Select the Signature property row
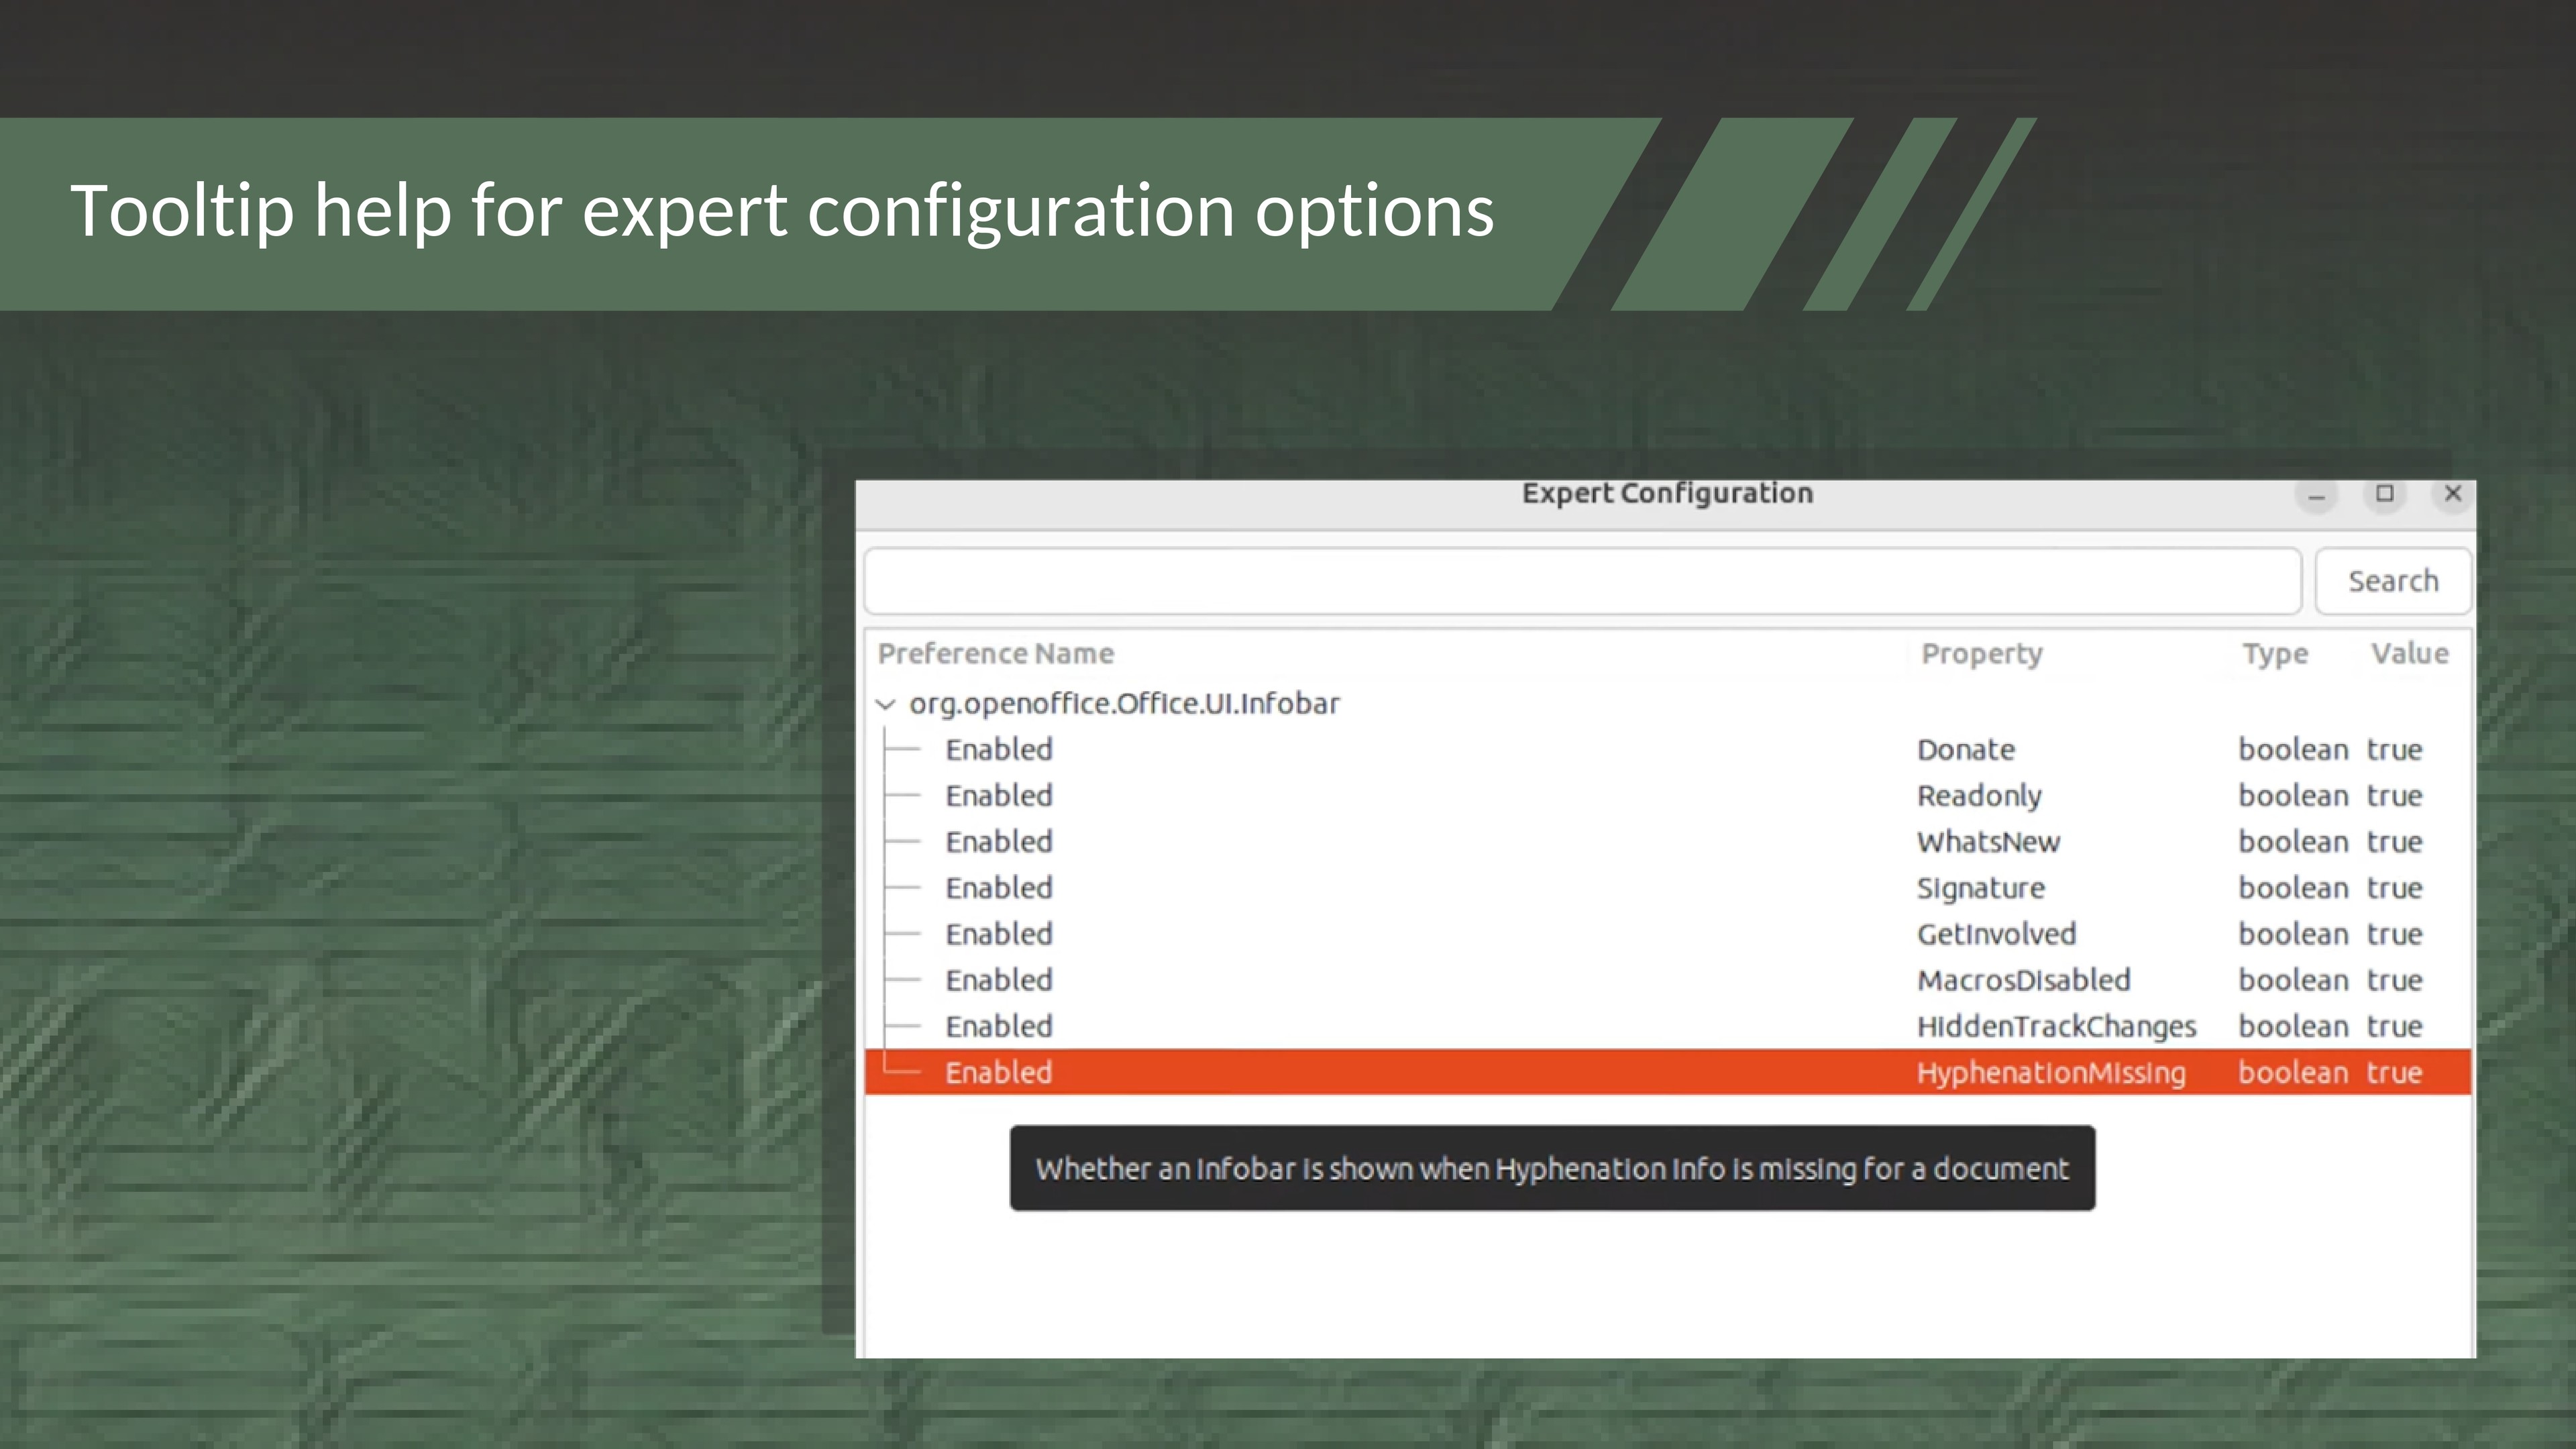Image resolution: width=2576 pixels, height=1449 pixels. click(1980, 888)
